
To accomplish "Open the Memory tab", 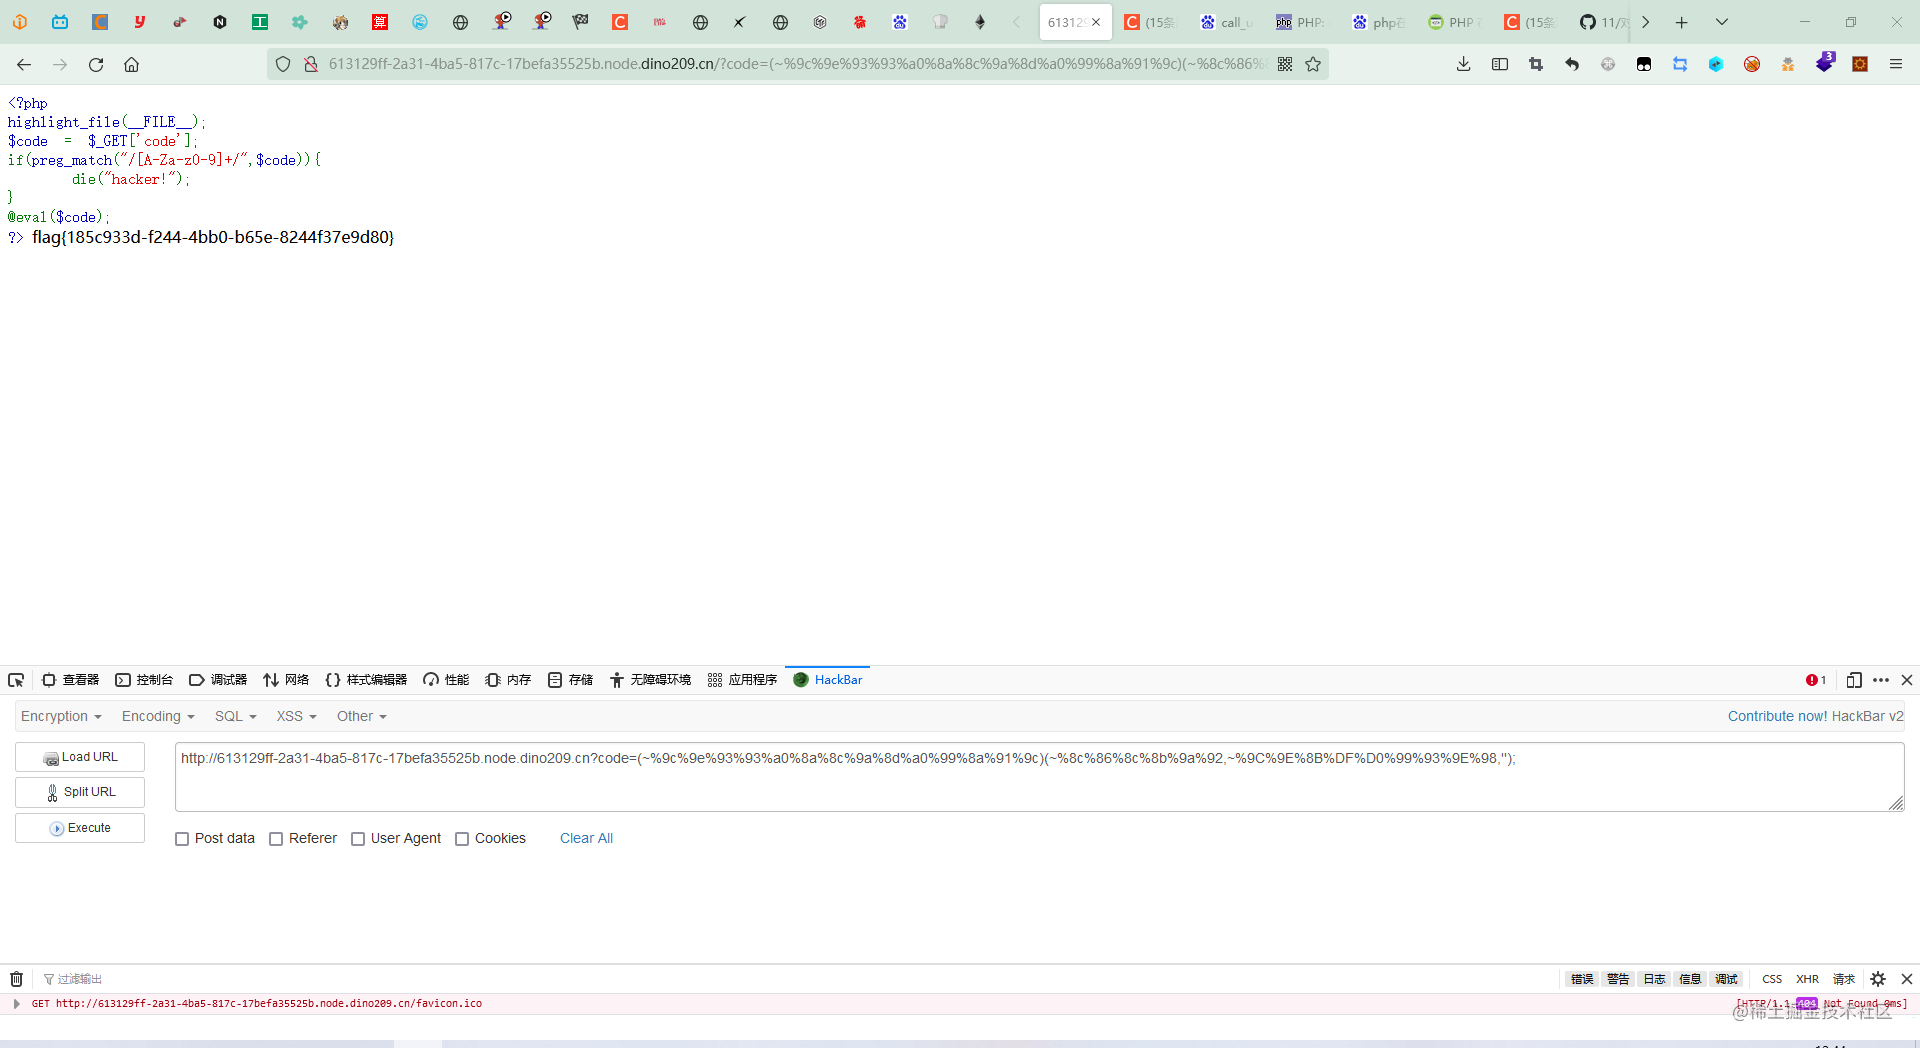I will pyautogui.click(x=508, y=680).
